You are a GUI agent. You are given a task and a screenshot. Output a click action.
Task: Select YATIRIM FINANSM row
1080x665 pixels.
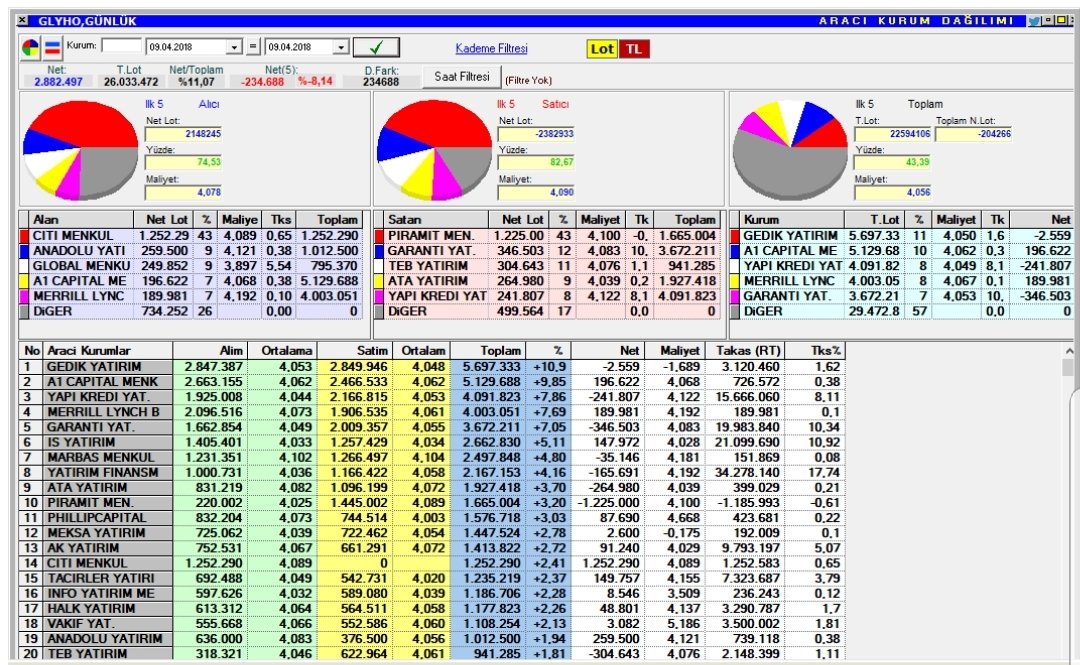click(431, 473)
